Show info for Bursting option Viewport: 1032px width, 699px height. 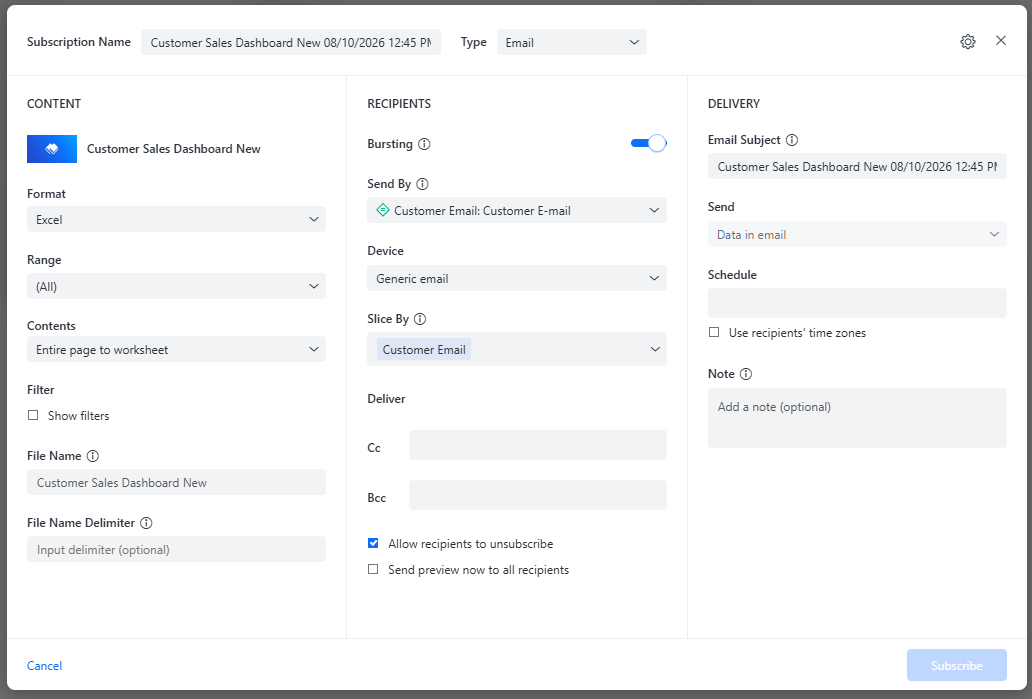coord(425,144)
